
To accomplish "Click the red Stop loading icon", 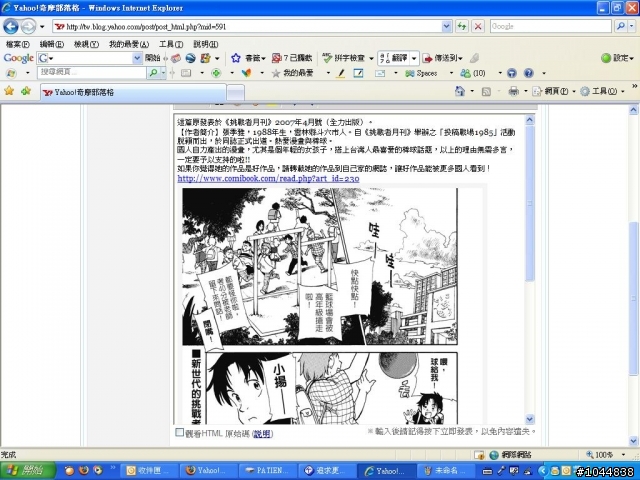I will (478, 27).
